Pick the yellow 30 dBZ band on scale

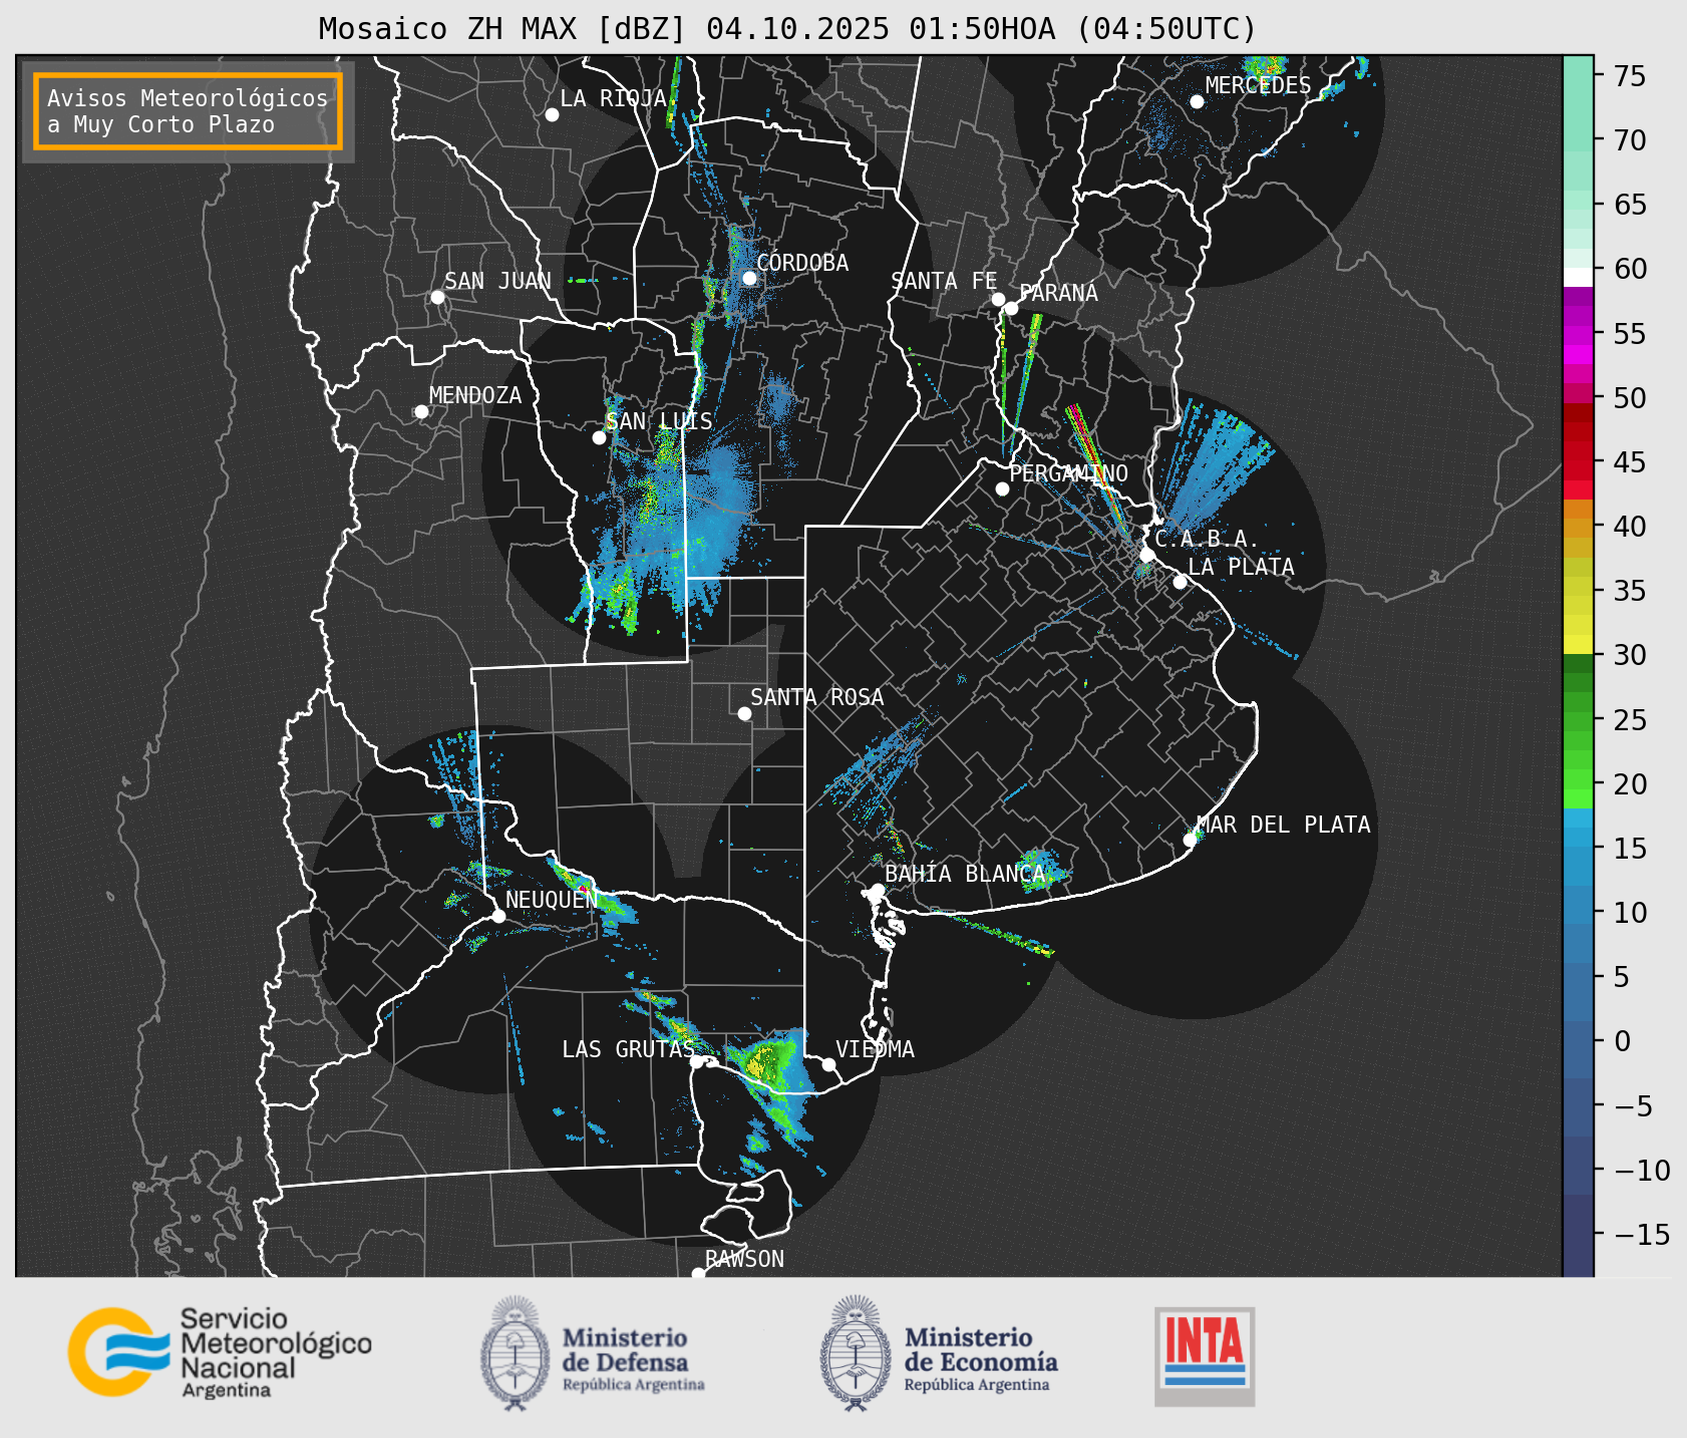point(1577,645)
